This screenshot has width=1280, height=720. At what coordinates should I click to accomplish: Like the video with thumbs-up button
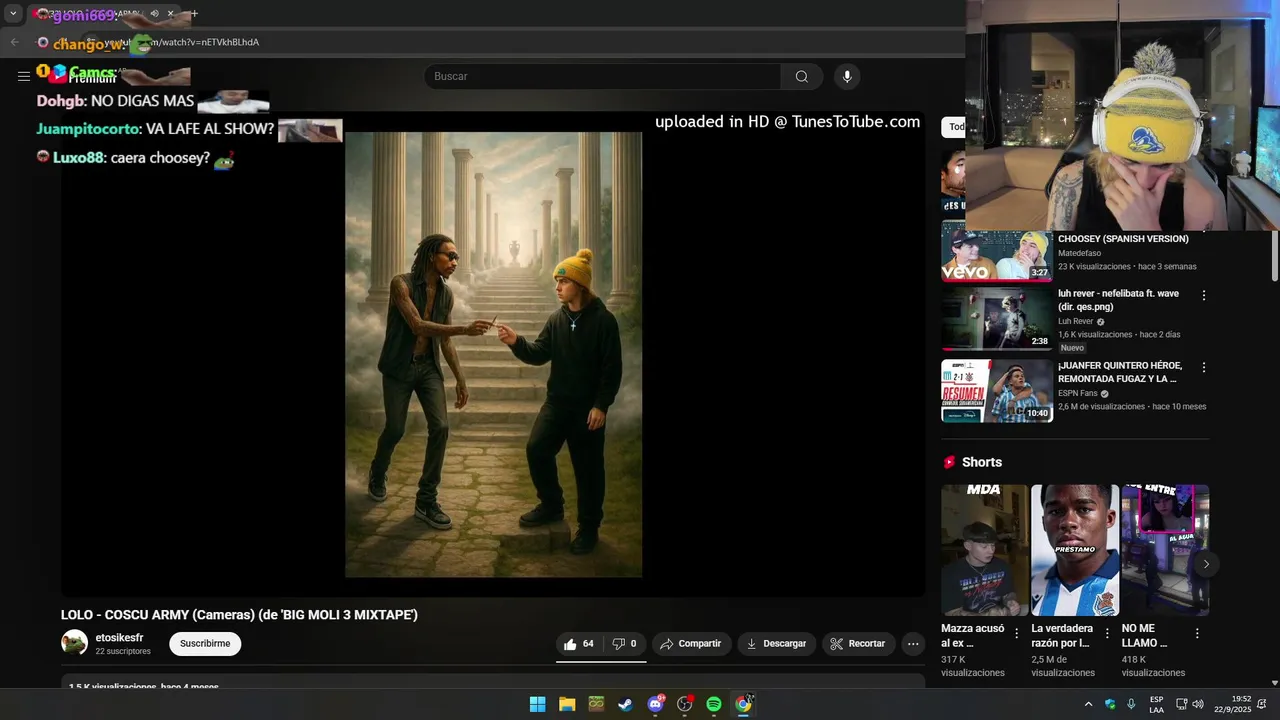point(579,644)
